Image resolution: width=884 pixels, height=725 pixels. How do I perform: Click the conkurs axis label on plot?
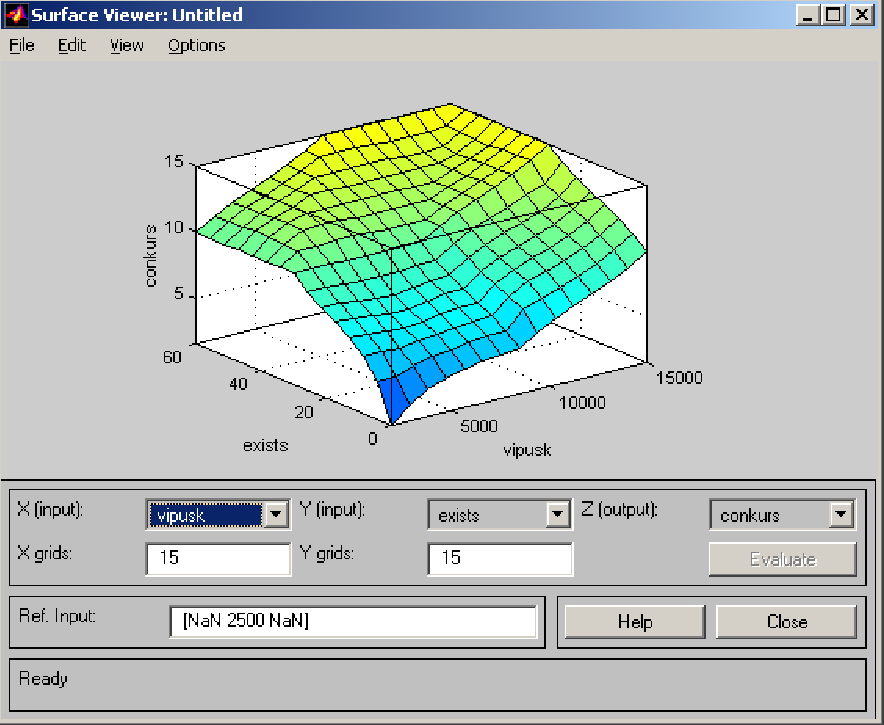click(x=151, y=255)
